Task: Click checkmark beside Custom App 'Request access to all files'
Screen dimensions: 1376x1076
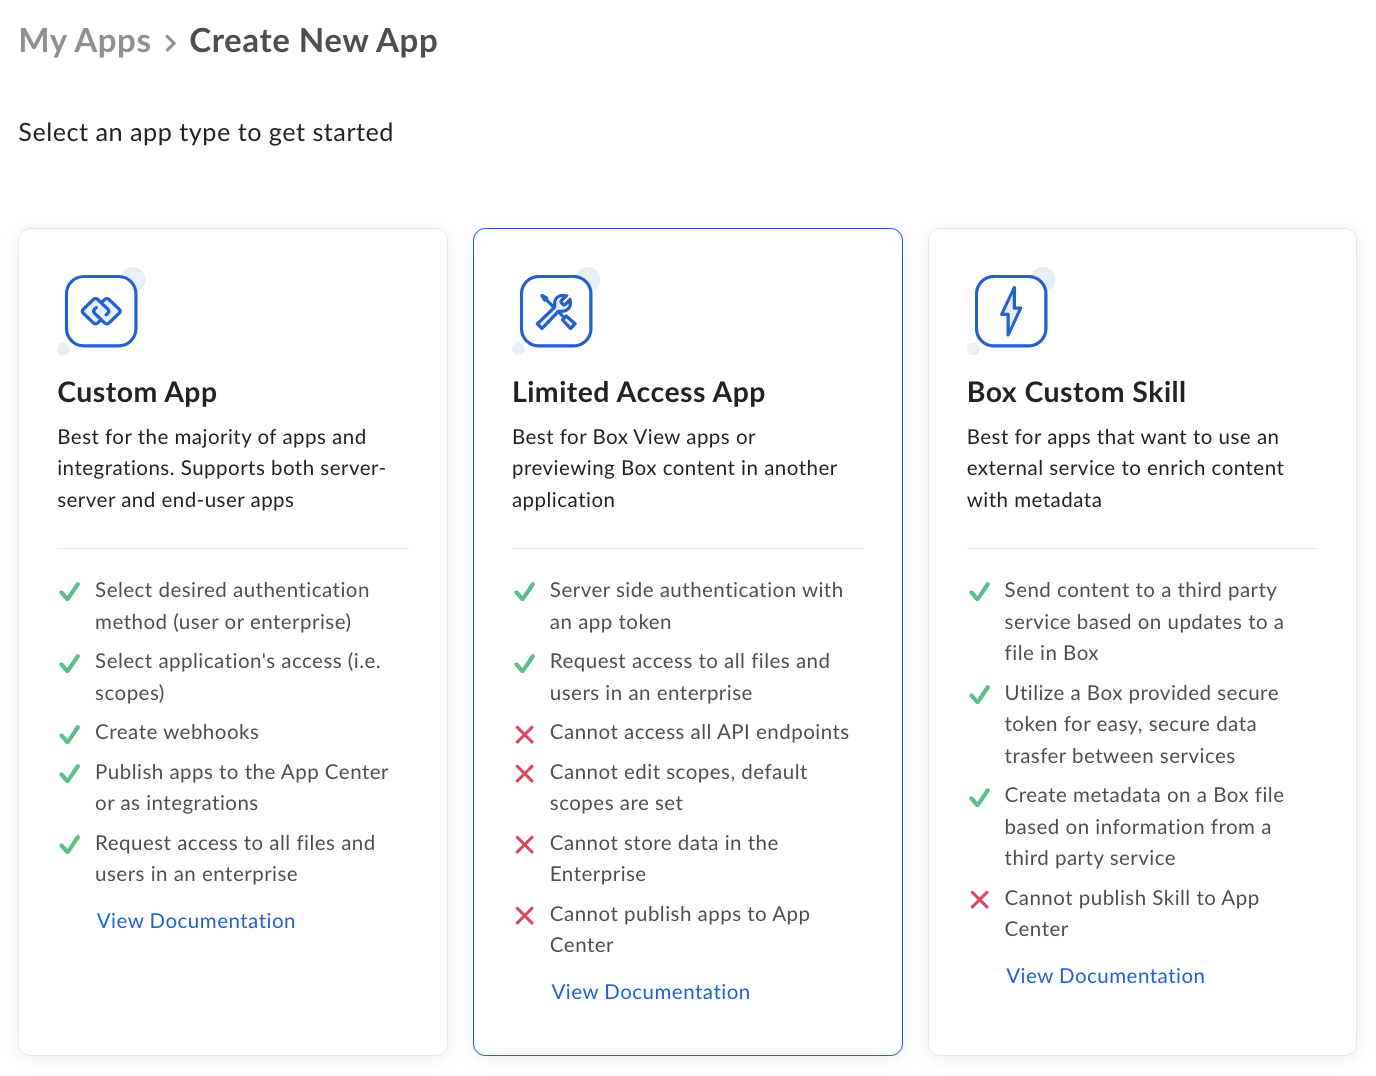Action: point(69,845)
